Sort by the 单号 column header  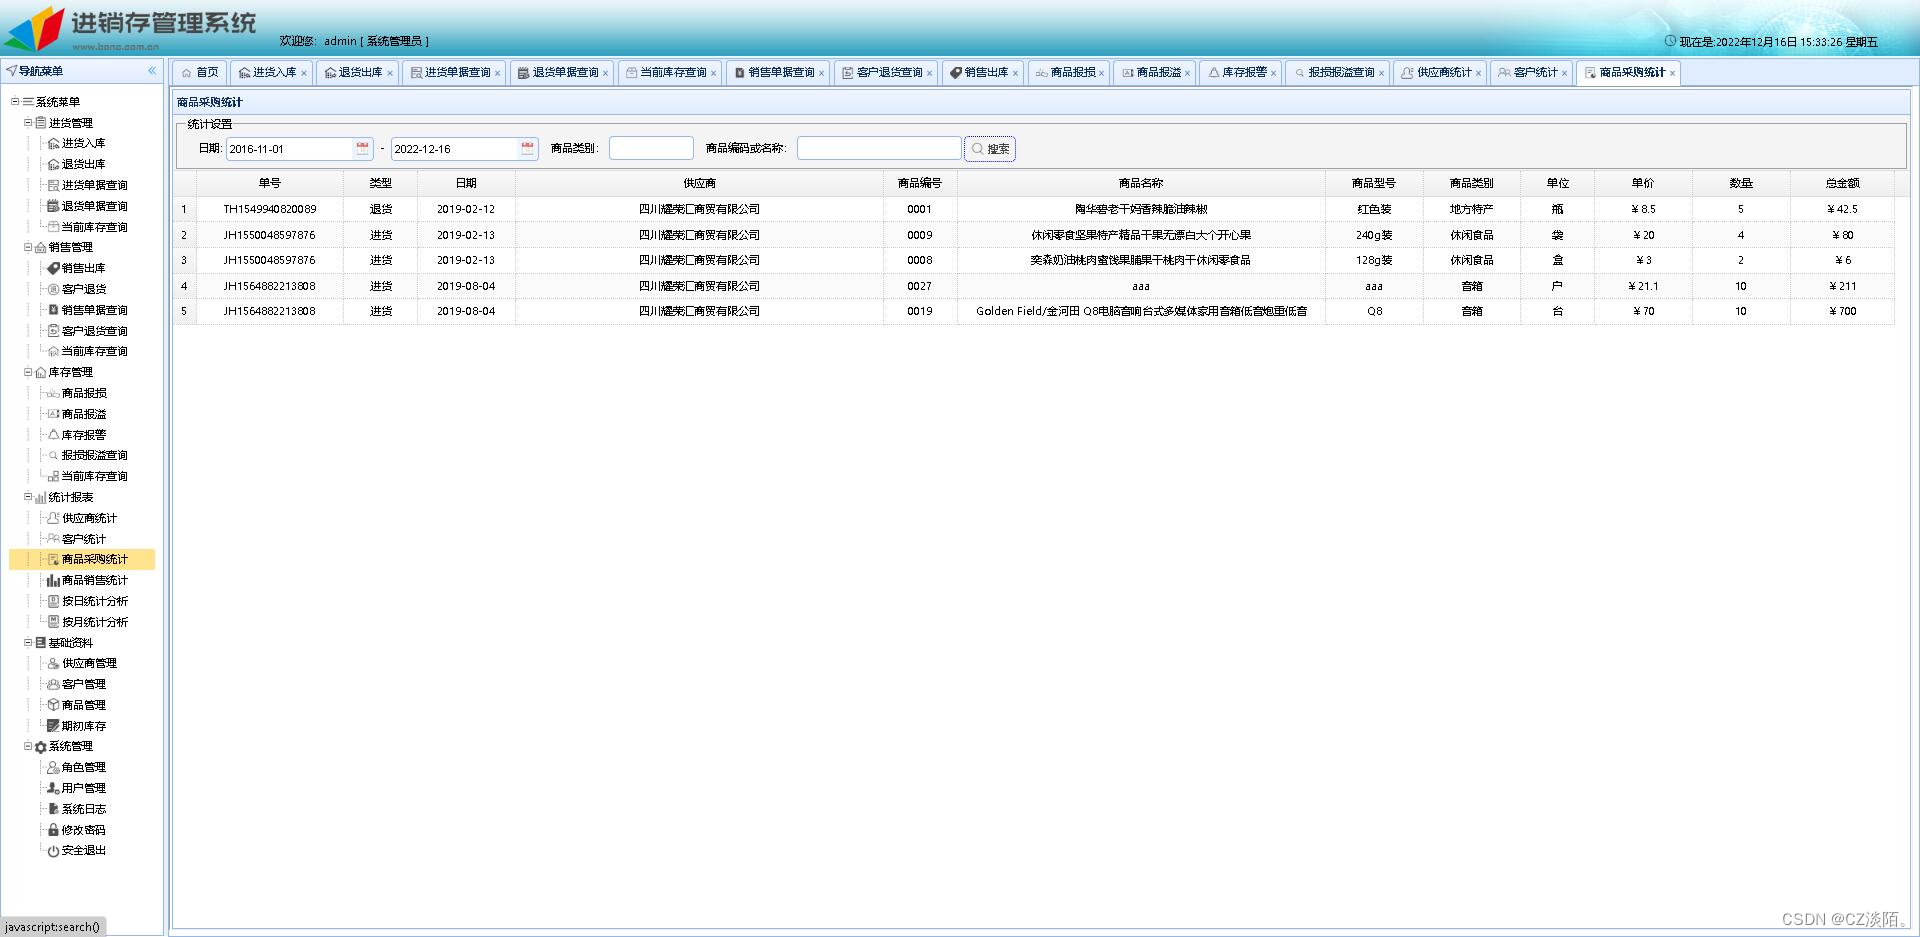point(270,183)
